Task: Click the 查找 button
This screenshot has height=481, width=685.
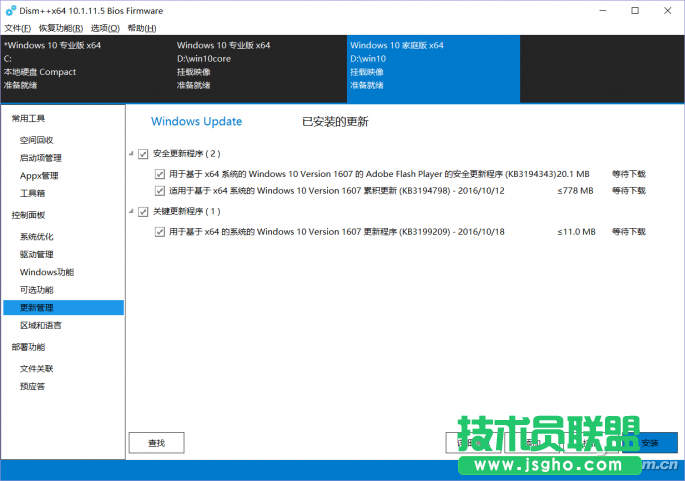Action: 156,442
